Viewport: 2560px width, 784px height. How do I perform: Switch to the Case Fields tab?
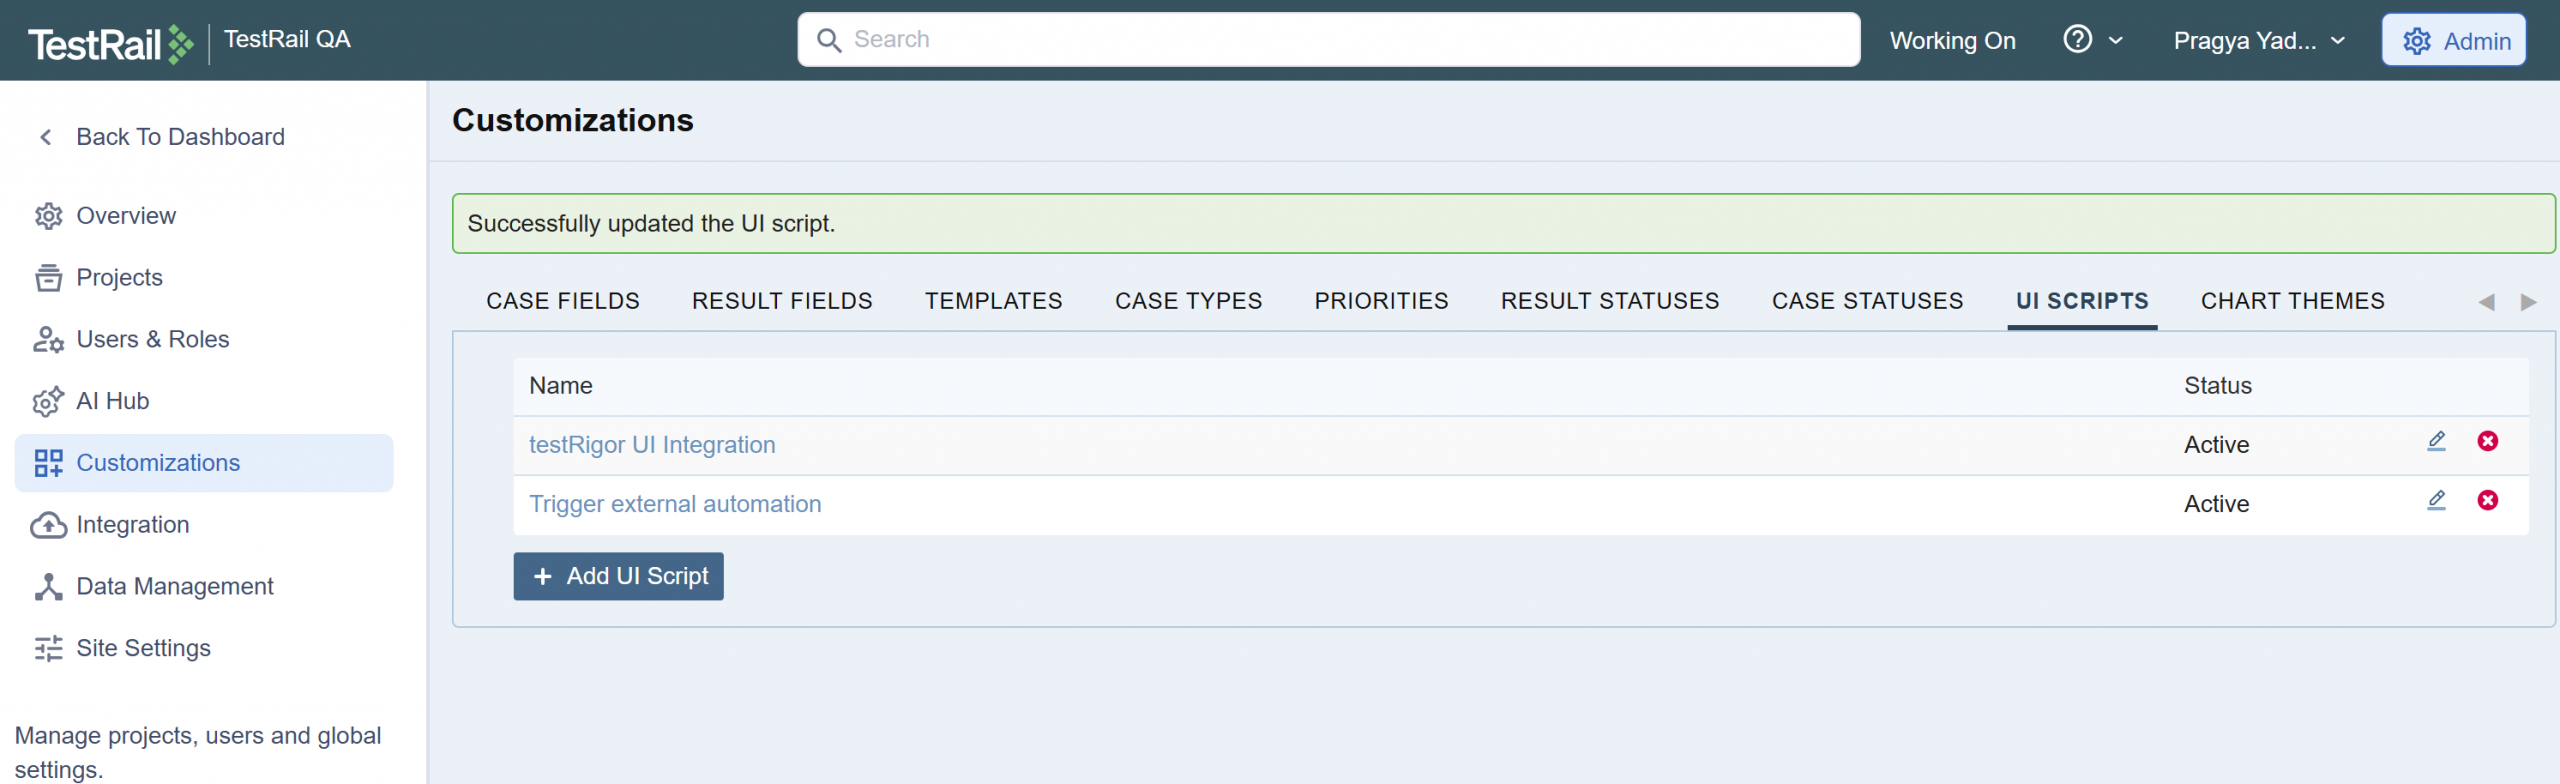562,301
